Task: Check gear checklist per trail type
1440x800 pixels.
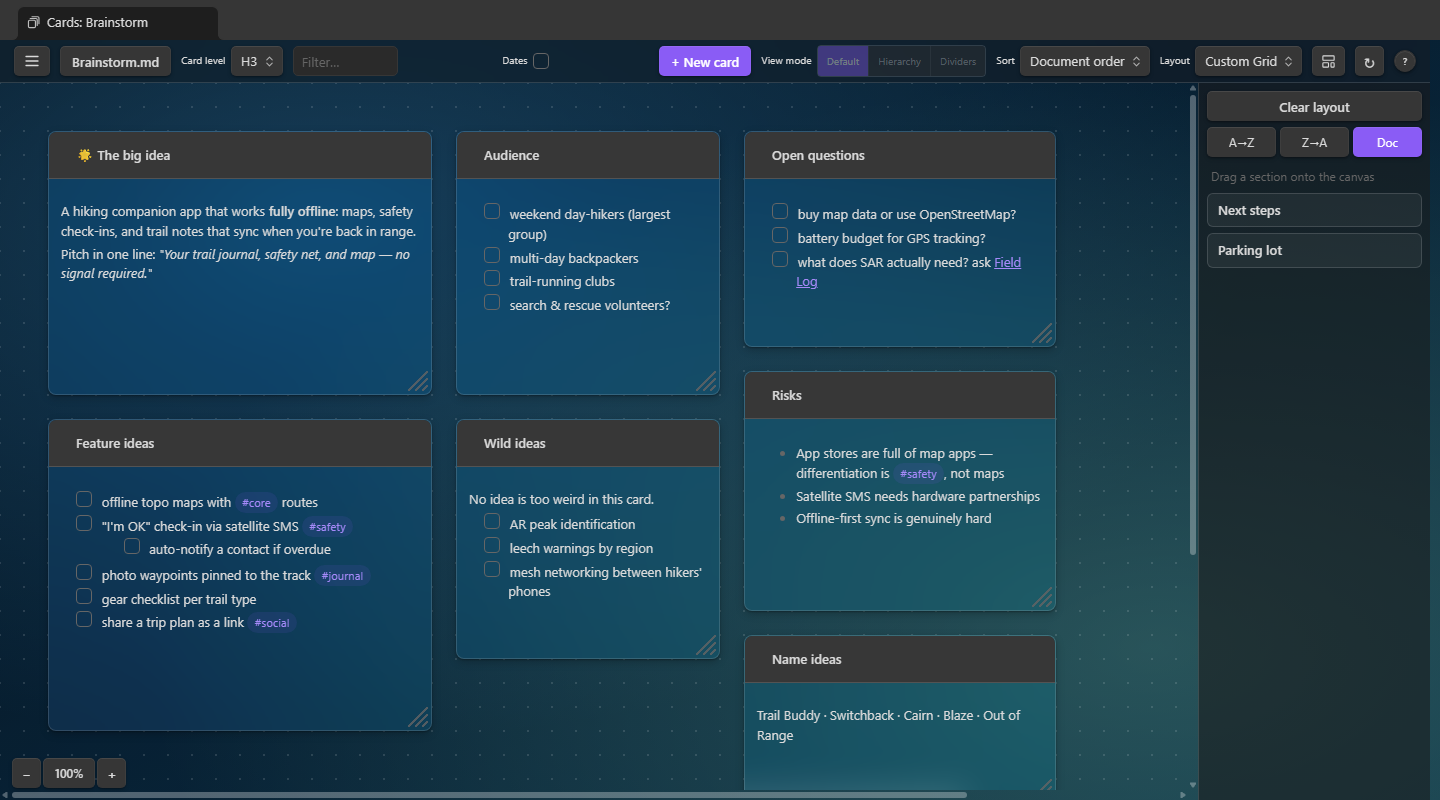Action: point(84,596)
